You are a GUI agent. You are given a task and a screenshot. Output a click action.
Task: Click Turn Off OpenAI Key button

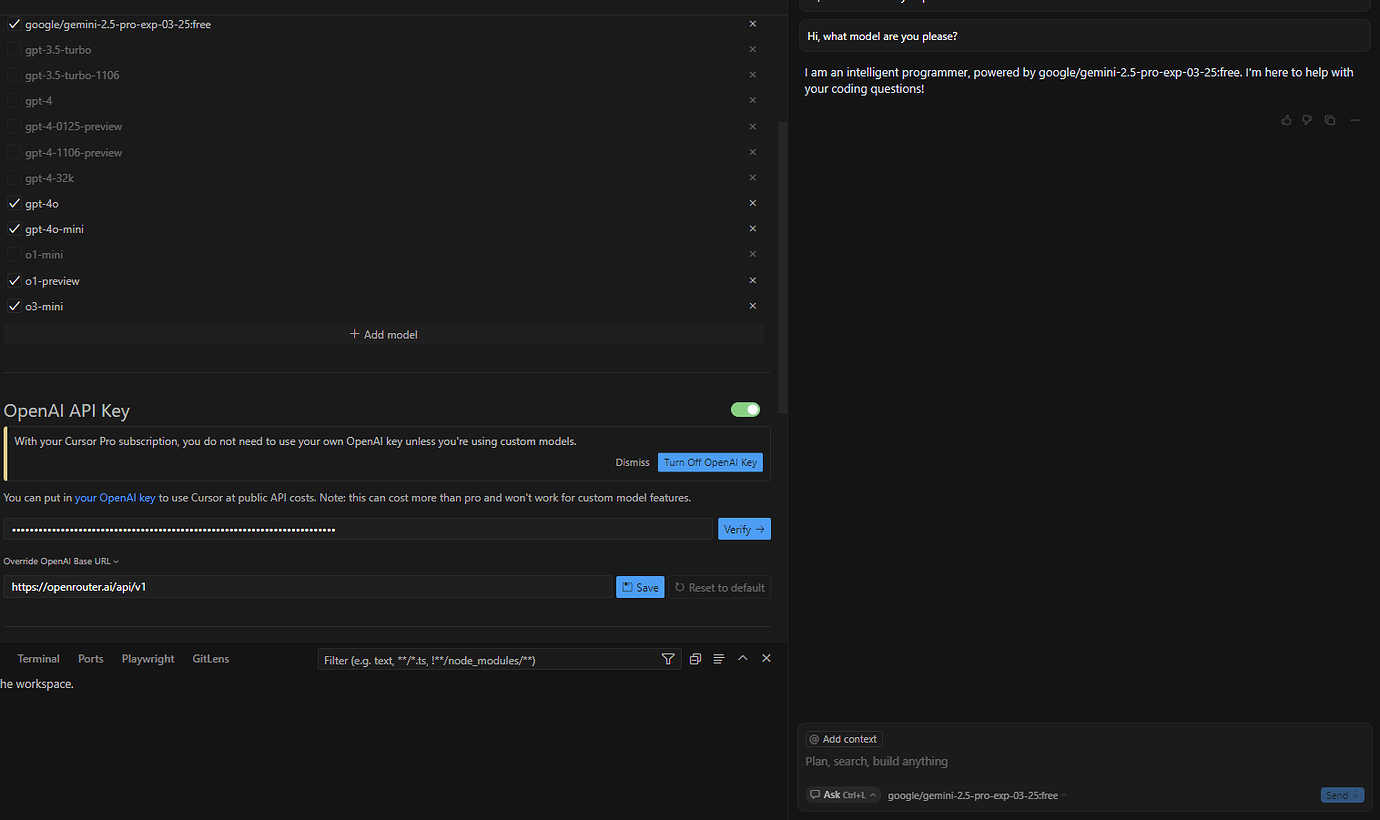(710, 462)
